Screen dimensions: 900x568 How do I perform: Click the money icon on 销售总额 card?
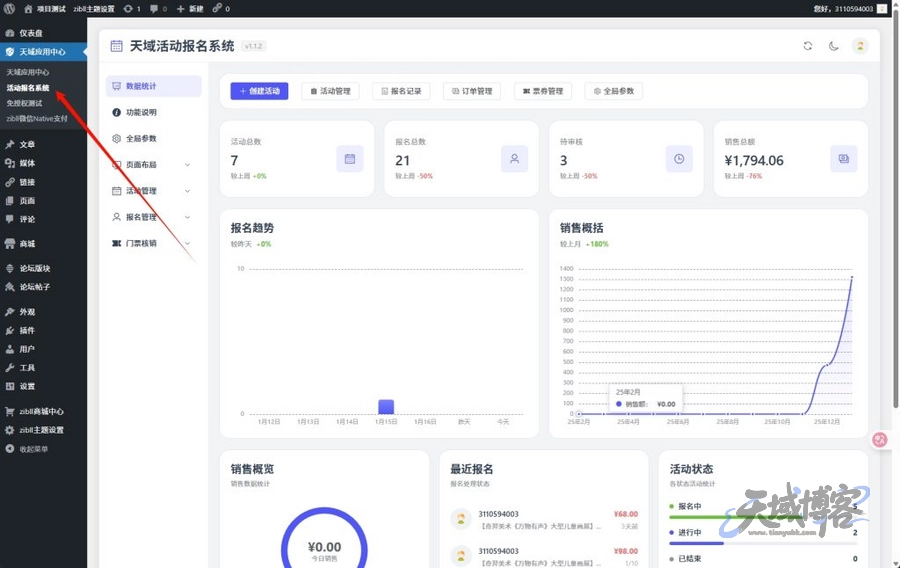pyautogui.click(x=844, y=159)
